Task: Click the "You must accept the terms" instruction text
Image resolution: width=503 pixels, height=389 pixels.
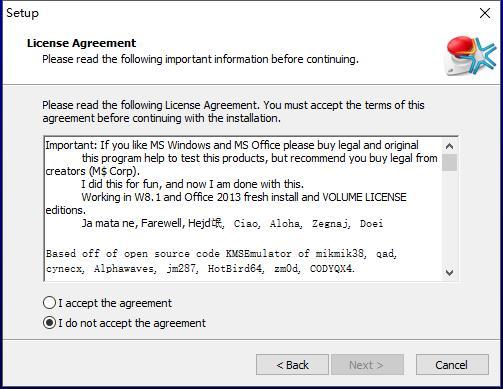Action: 344,105
